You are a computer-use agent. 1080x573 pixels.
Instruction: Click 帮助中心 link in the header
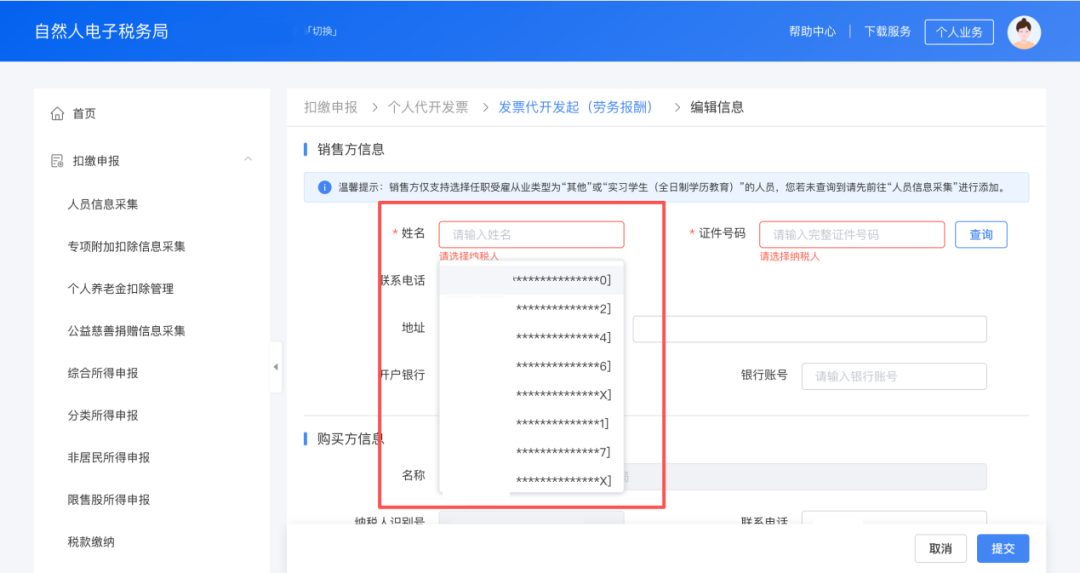point(812,32)
